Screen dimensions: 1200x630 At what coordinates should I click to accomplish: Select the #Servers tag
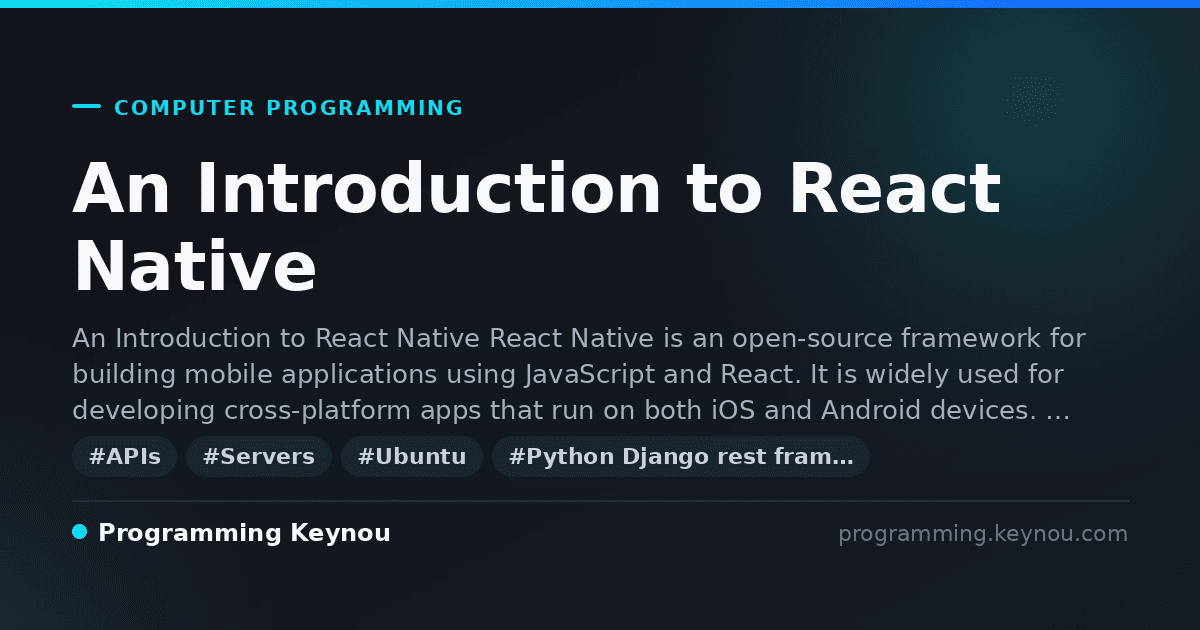pos(259,457)
